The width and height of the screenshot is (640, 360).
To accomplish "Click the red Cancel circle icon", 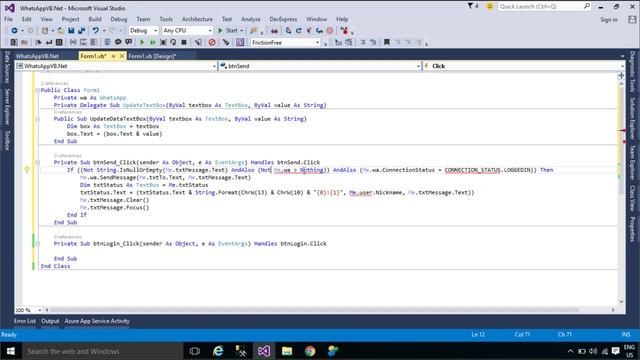I will (x=212, y=42).
